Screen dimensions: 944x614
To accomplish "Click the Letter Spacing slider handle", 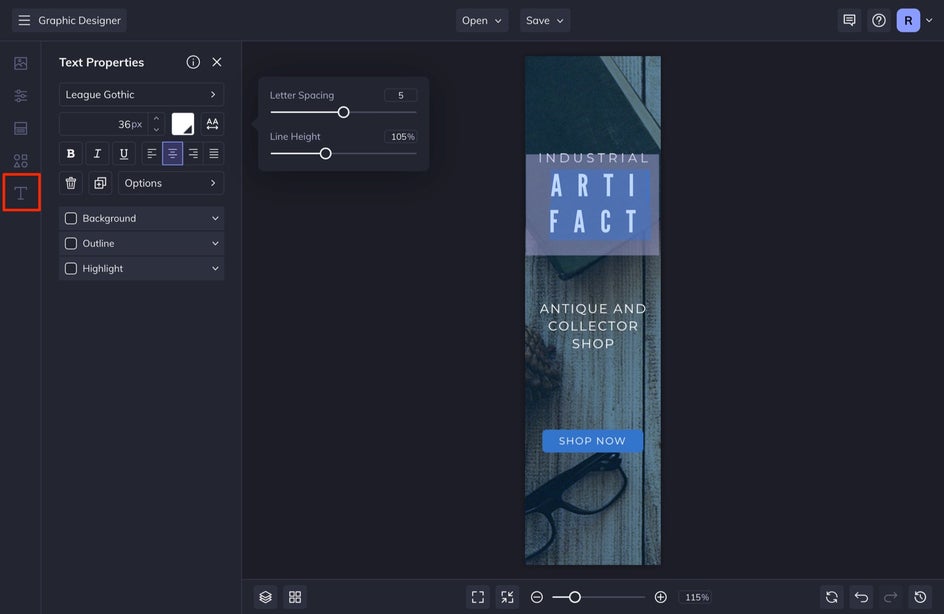I will click(x=343, y=112).
